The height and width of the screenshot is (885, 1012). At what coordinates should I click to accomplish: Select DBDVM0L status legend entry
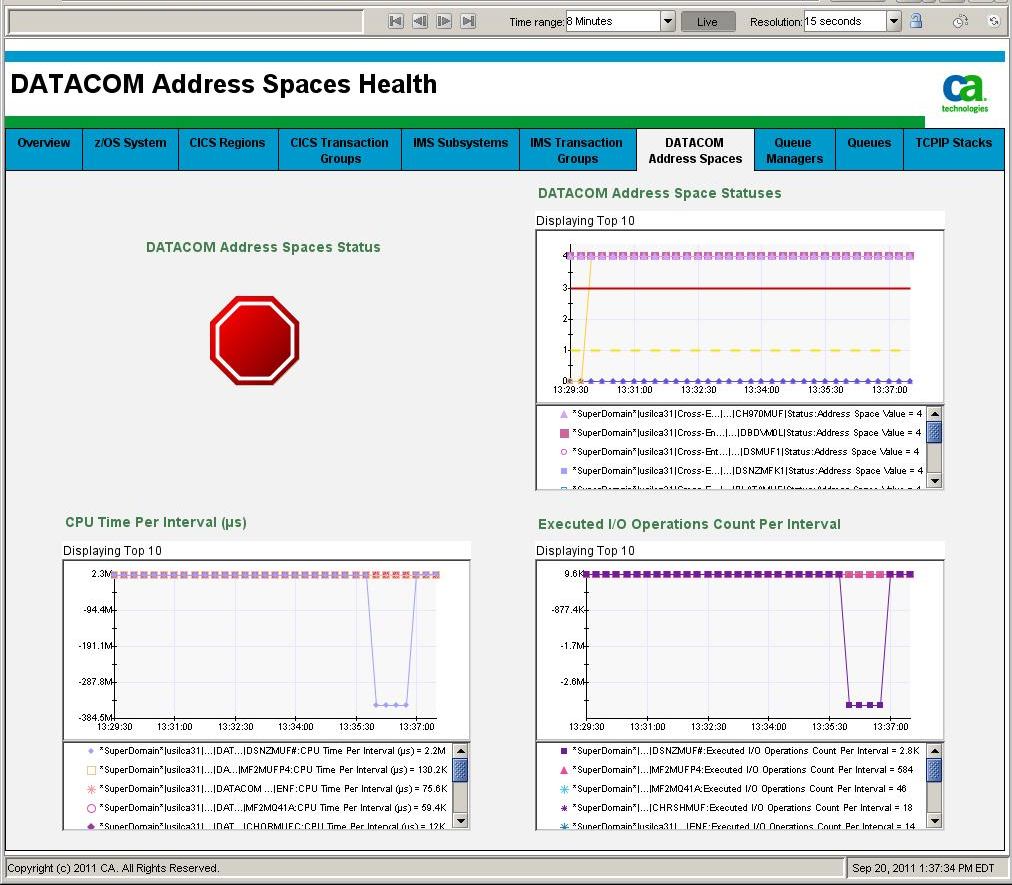(740, 432)
